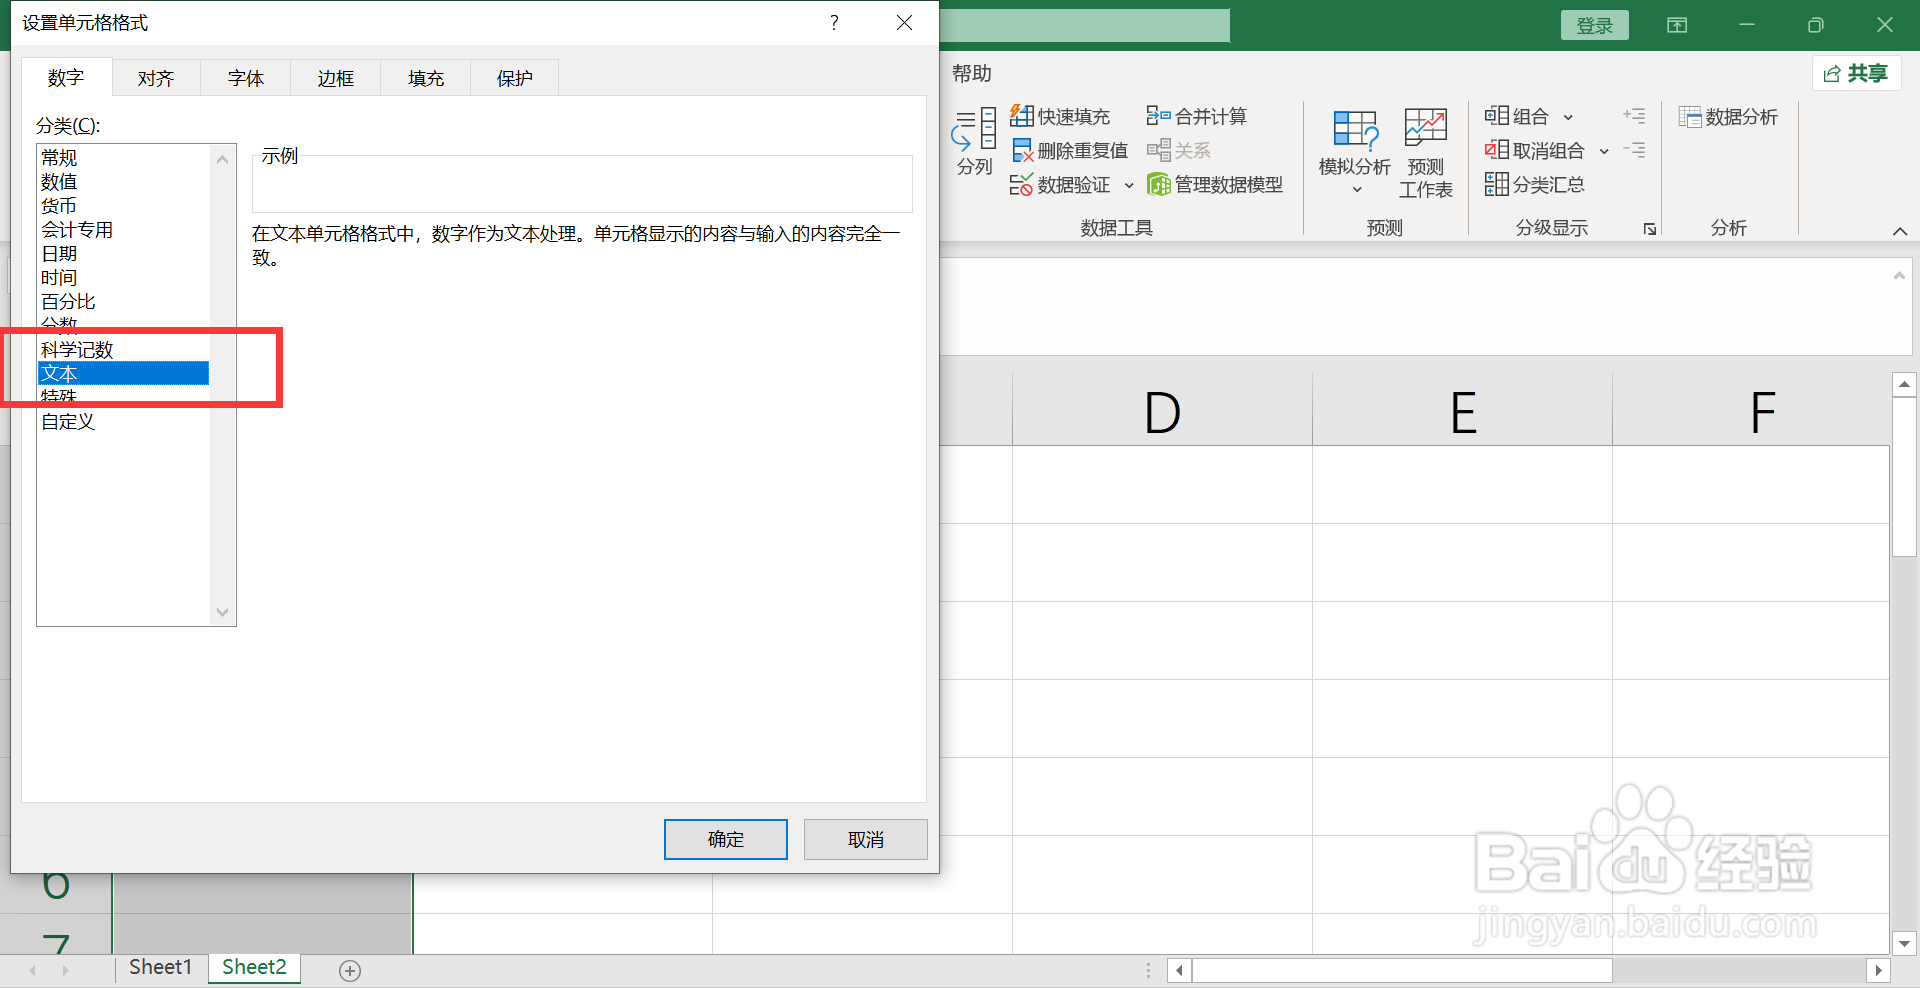Viewport: 1920px width, 988px height.
Task: Expand formula bar with chevron
Action: click(x=1899, y=275)
